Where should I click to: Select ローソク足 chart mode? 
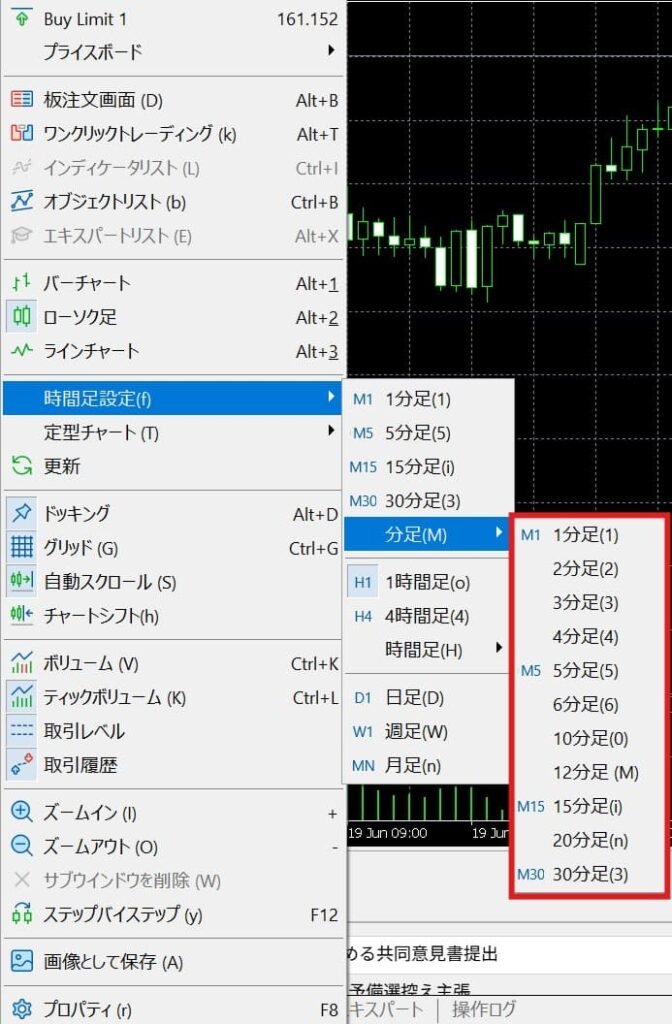point(172,317)
